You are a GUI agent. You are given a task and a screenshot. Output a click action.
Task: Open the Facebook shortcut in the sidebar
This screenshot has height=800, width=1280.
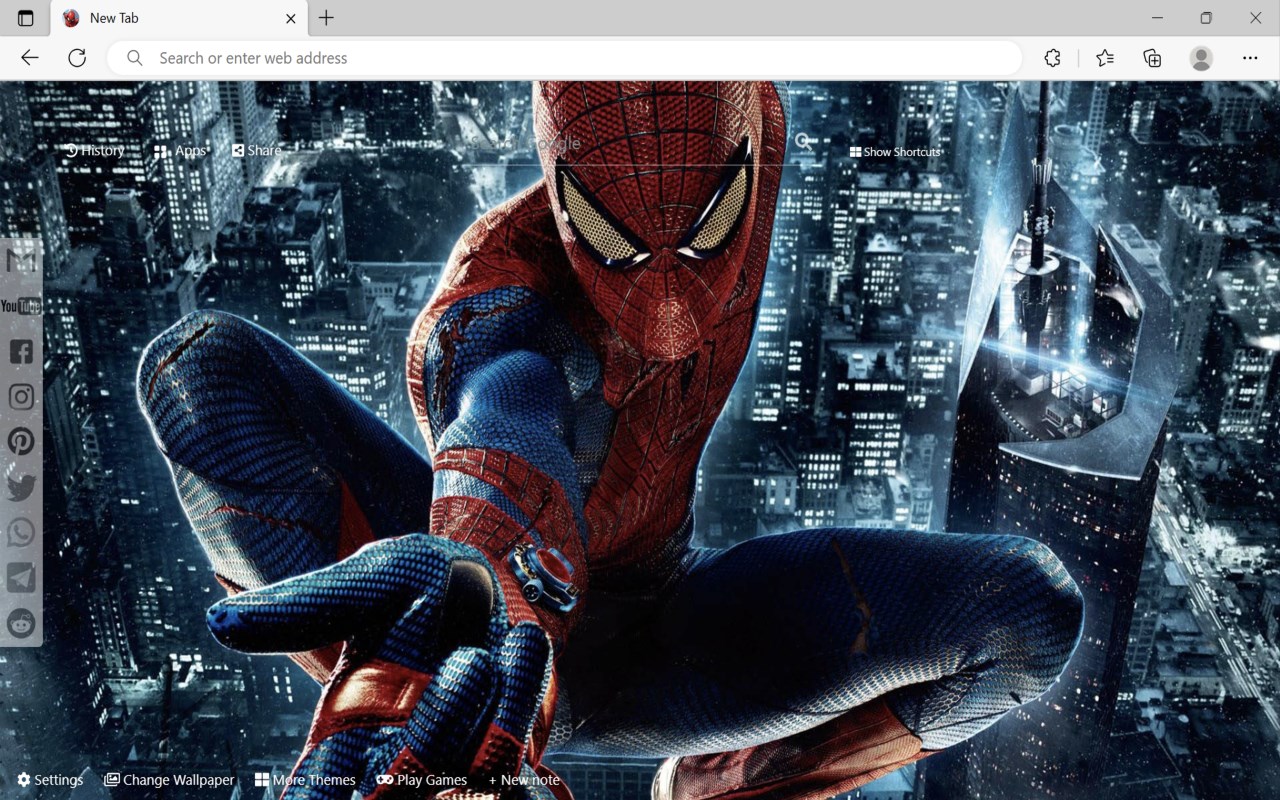pos(21,351)
